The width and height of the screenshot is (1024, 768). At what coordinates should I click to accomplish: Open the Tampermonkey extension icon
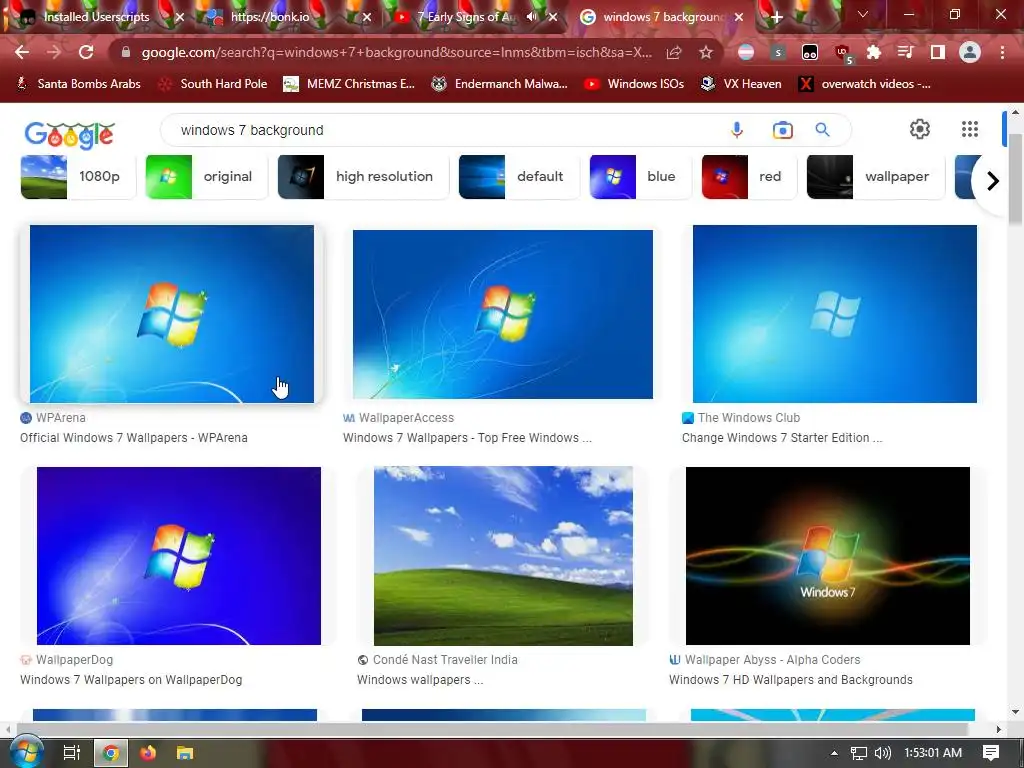pos(810,52)
